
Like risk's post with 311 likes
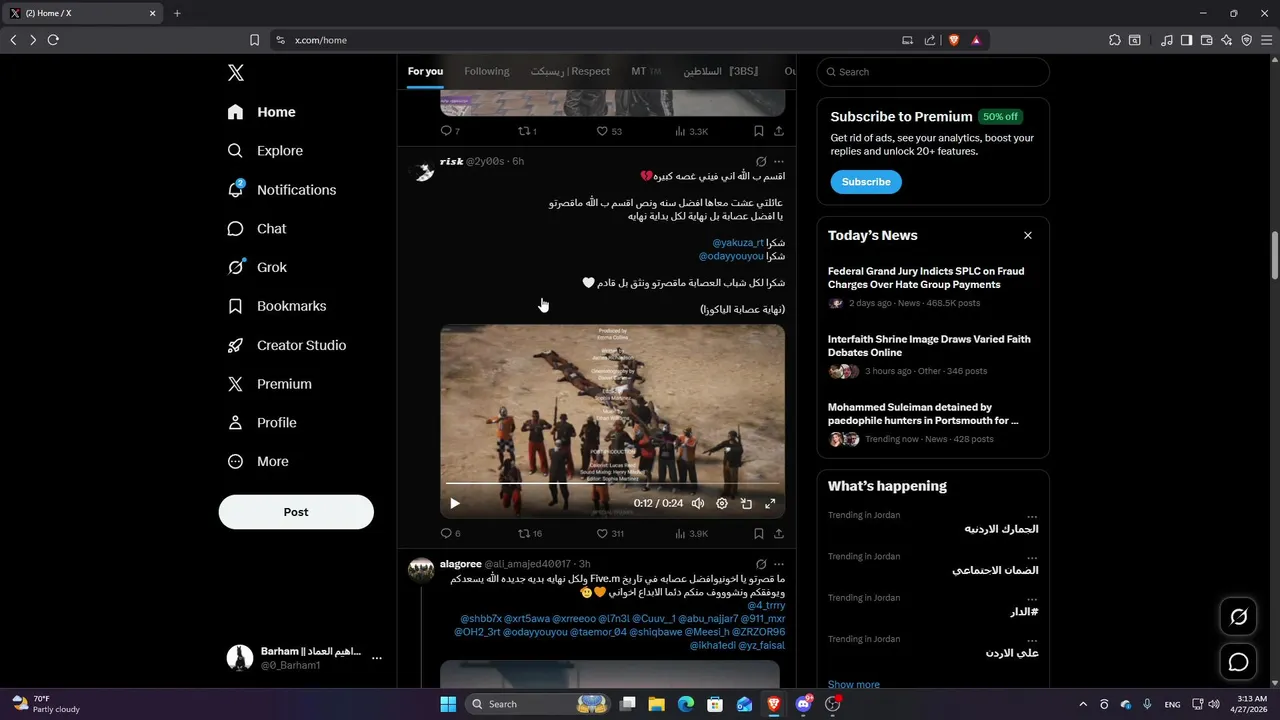coord(610,534)
